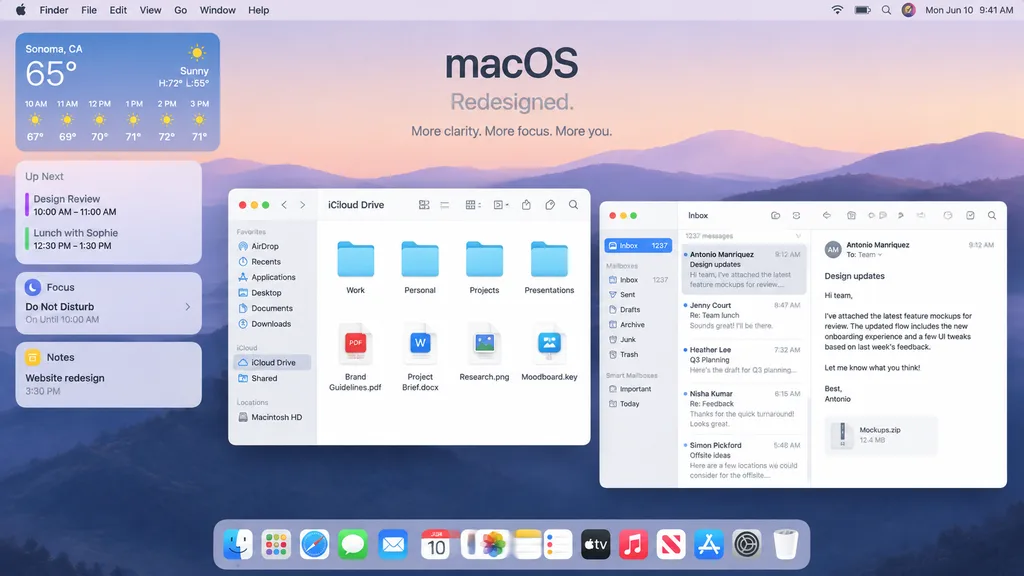Expand the Do Not Disturb Focus chevron
Screen dimensions: 1024x576
[187, 307]
